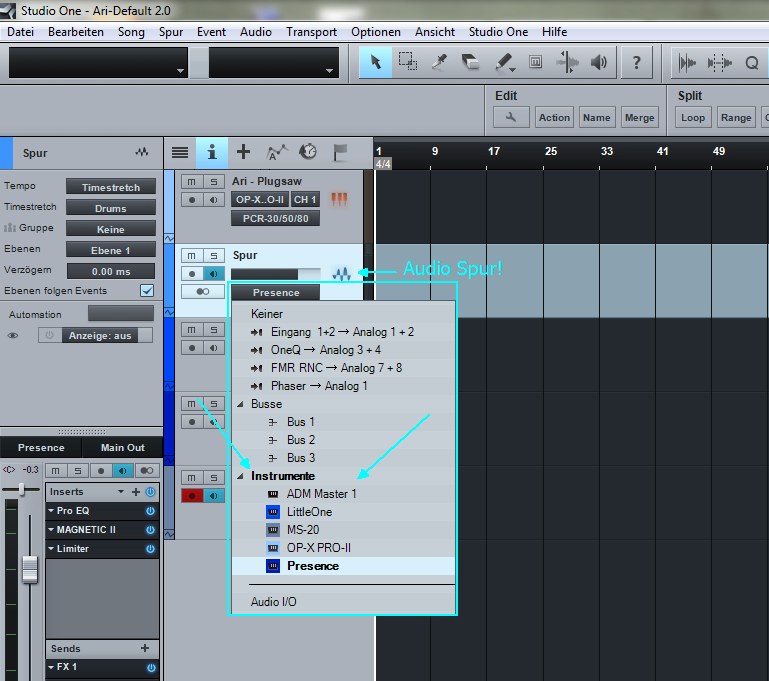Choose Audio I/O in popup menu
Screen dimensions: 769x681
pyautogui.click(x=343, y=602)
